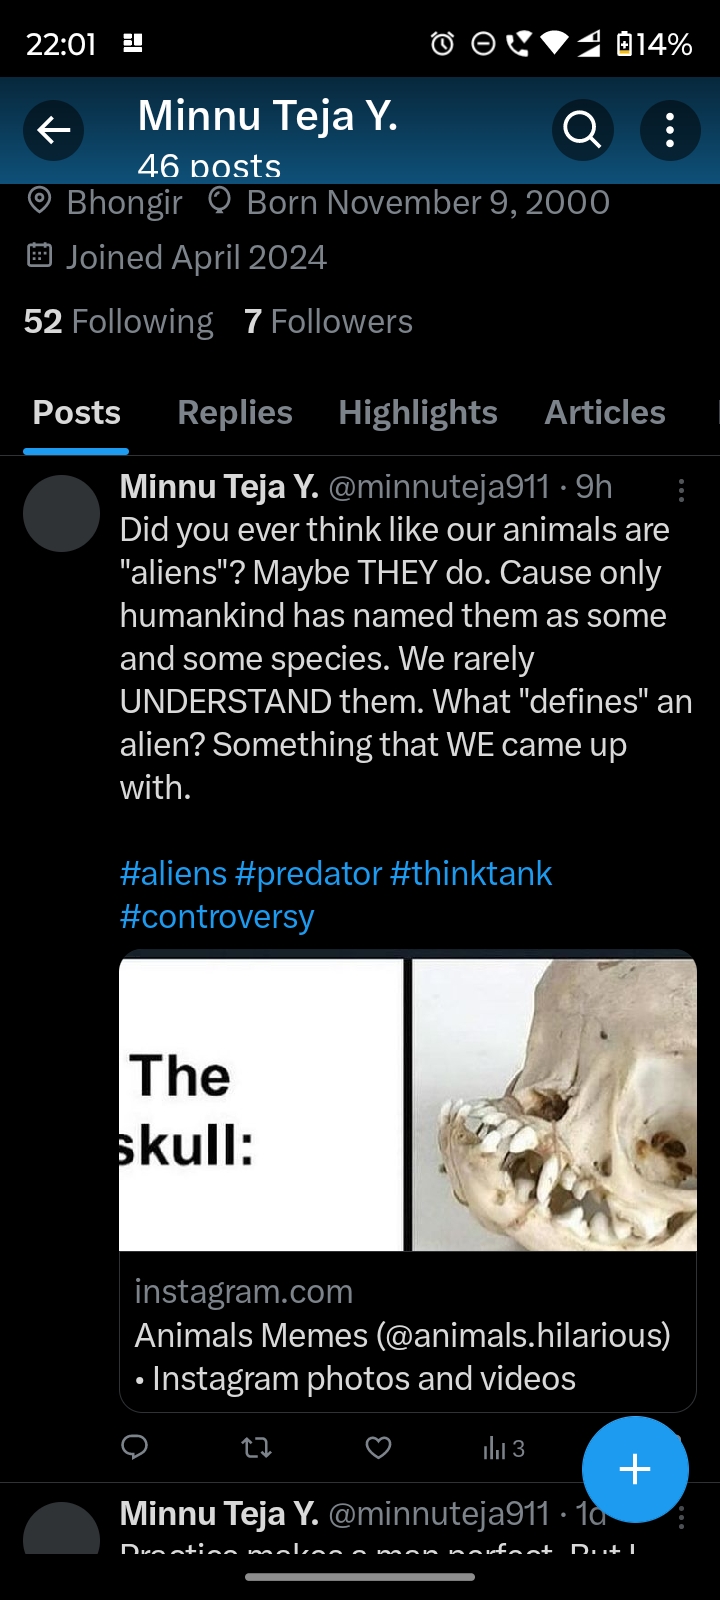Compose new post with plus button
Viewport: 720px width, 1600px height.
point(635,1469)
